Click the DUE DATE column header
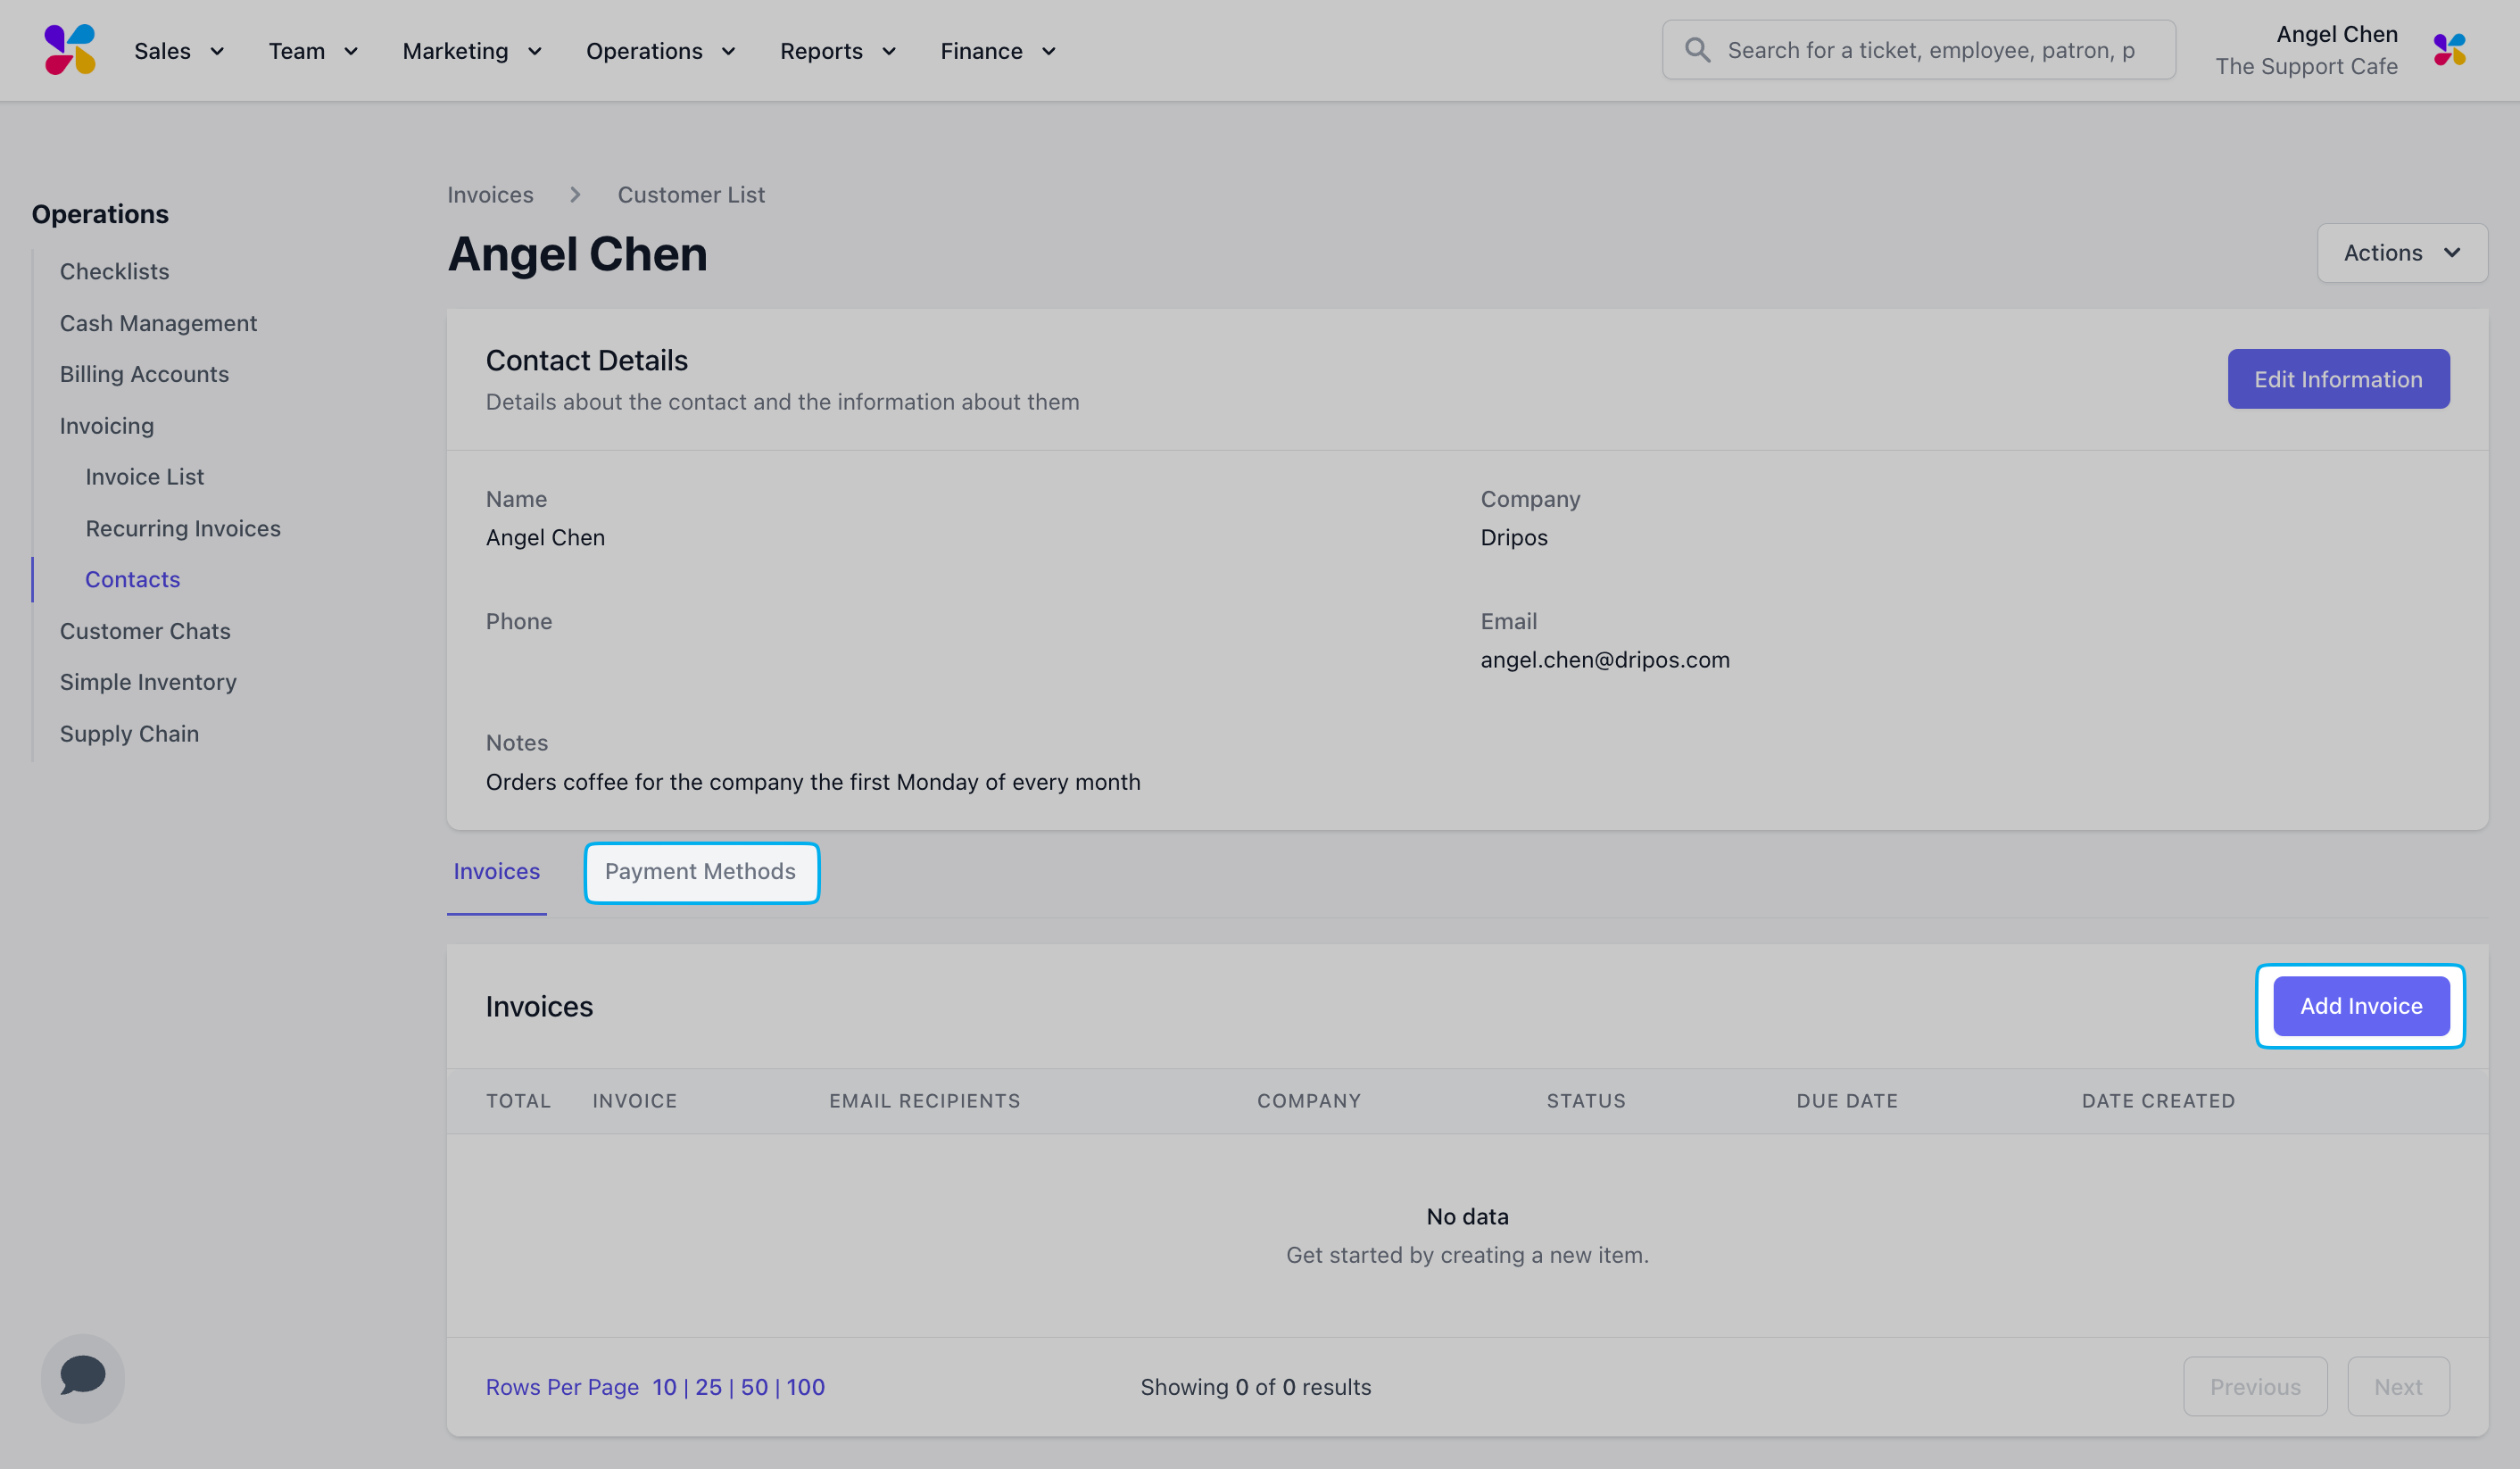The width and height of the screenshot is (2520, 1469). (x=1846, y=1101)
